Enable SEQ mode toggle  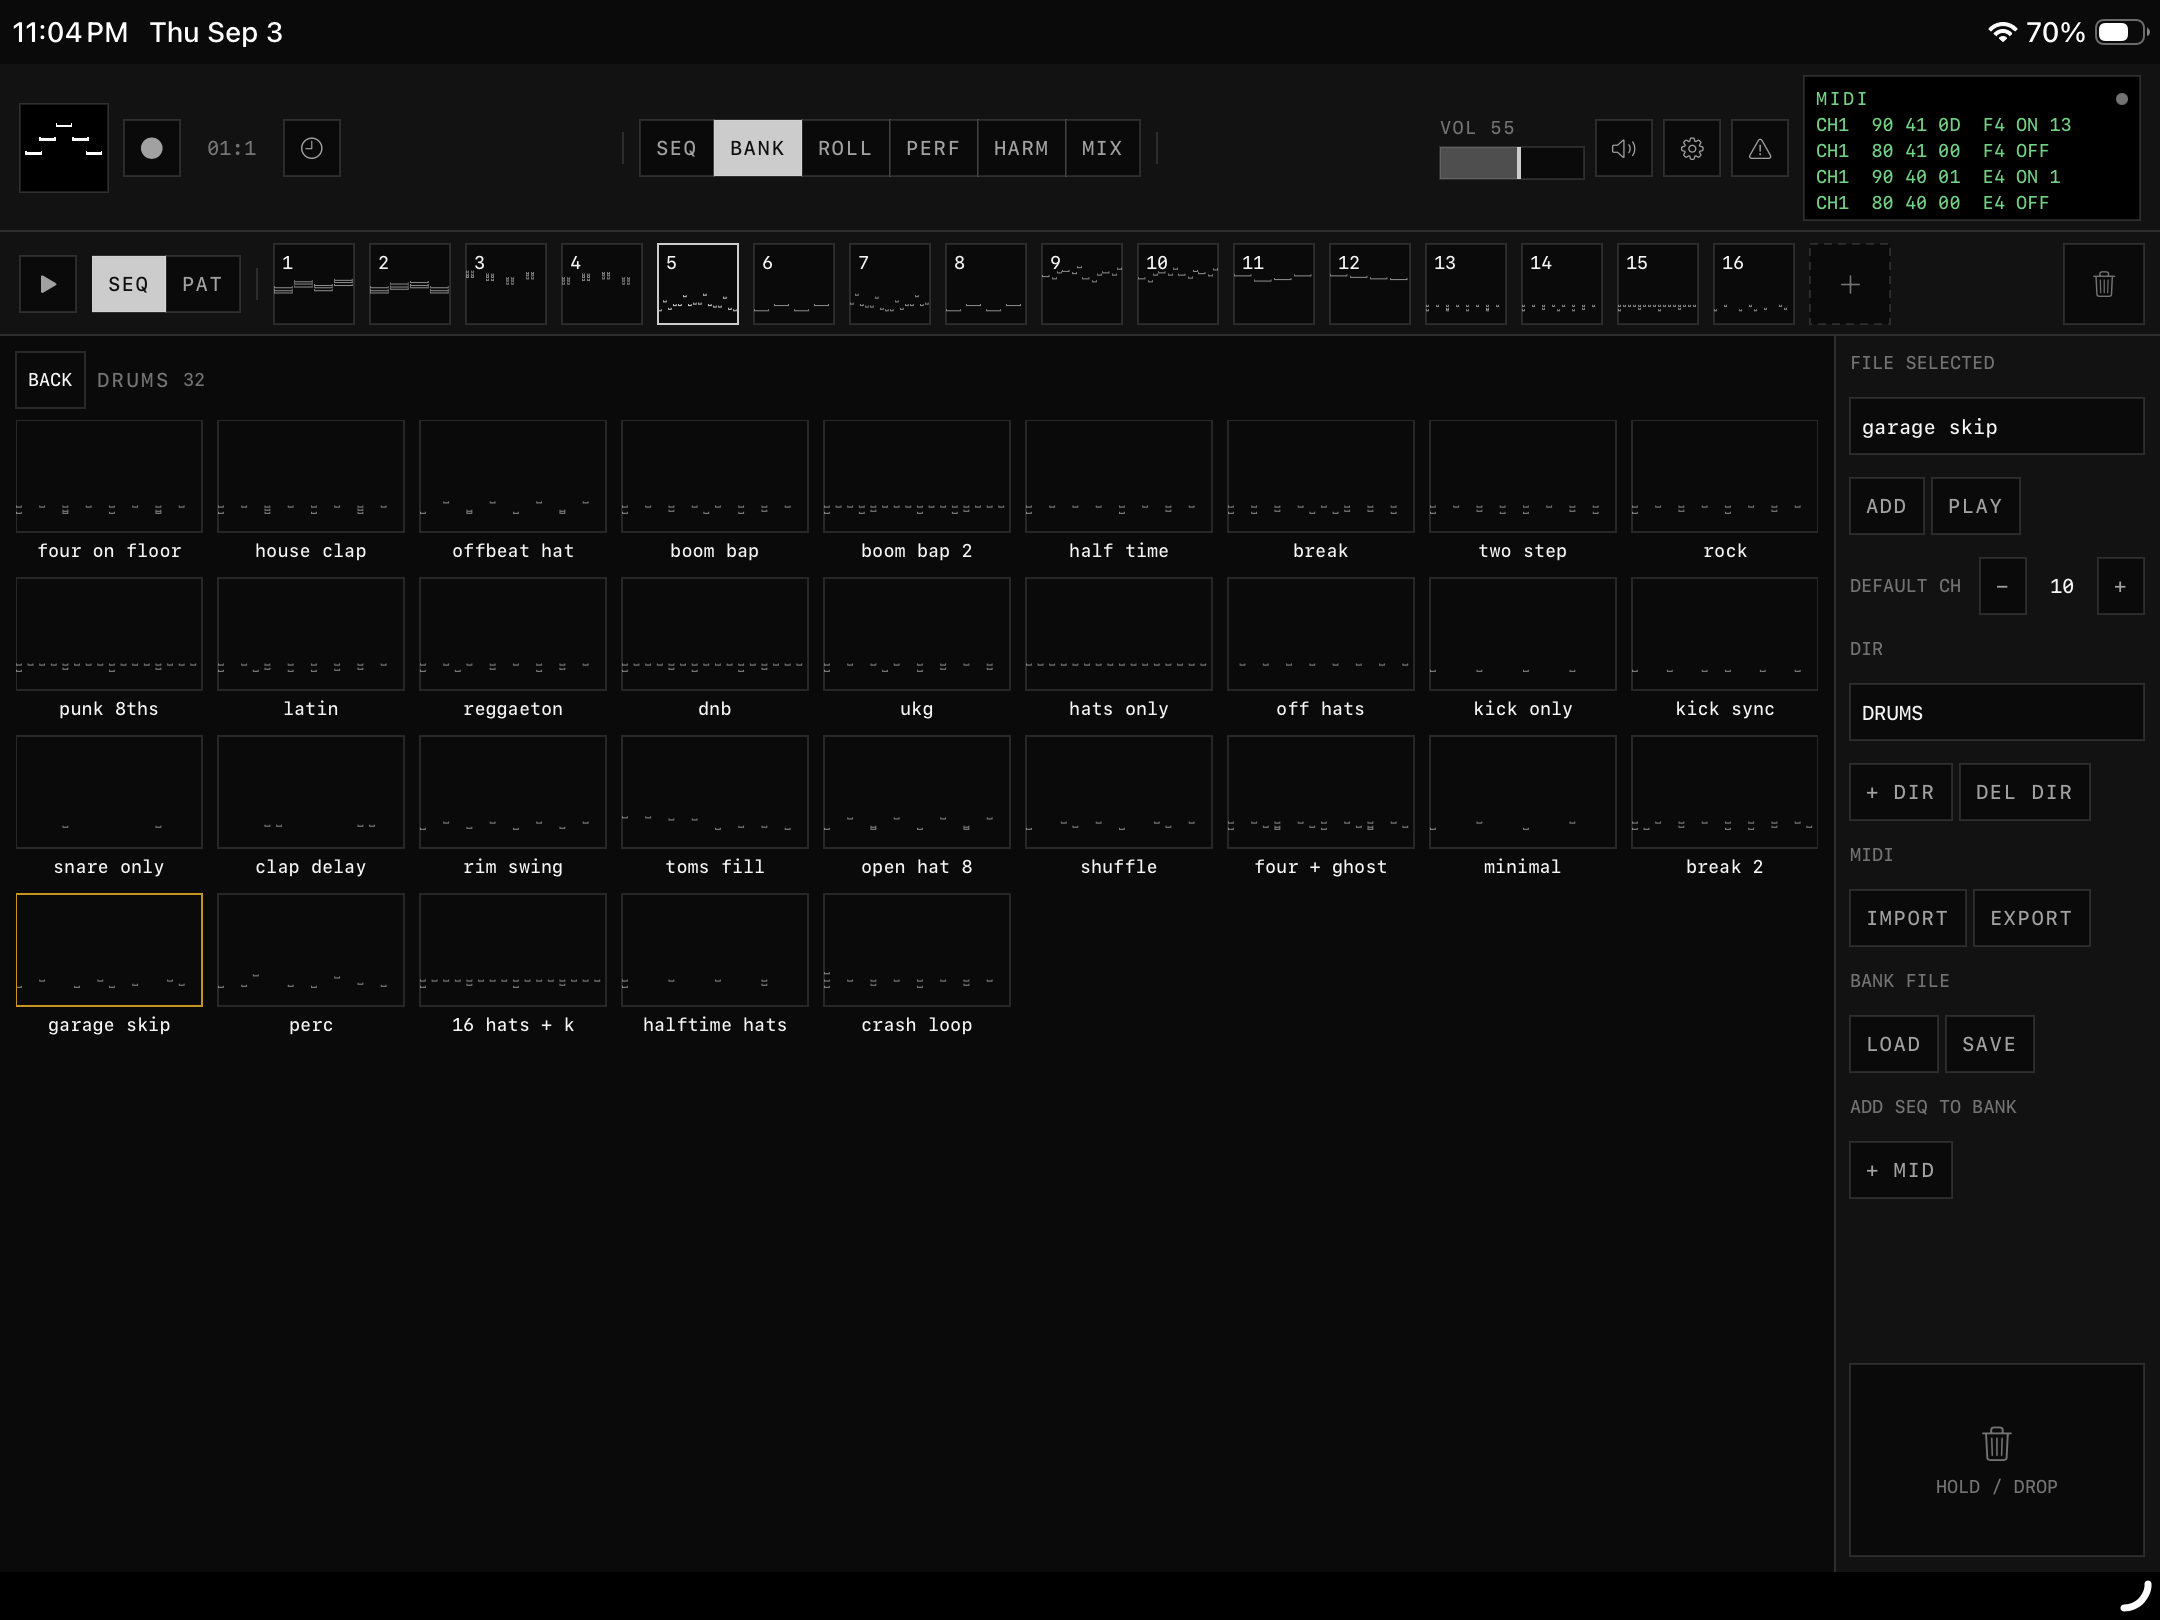pyautogui.click(x=128, y=284)
